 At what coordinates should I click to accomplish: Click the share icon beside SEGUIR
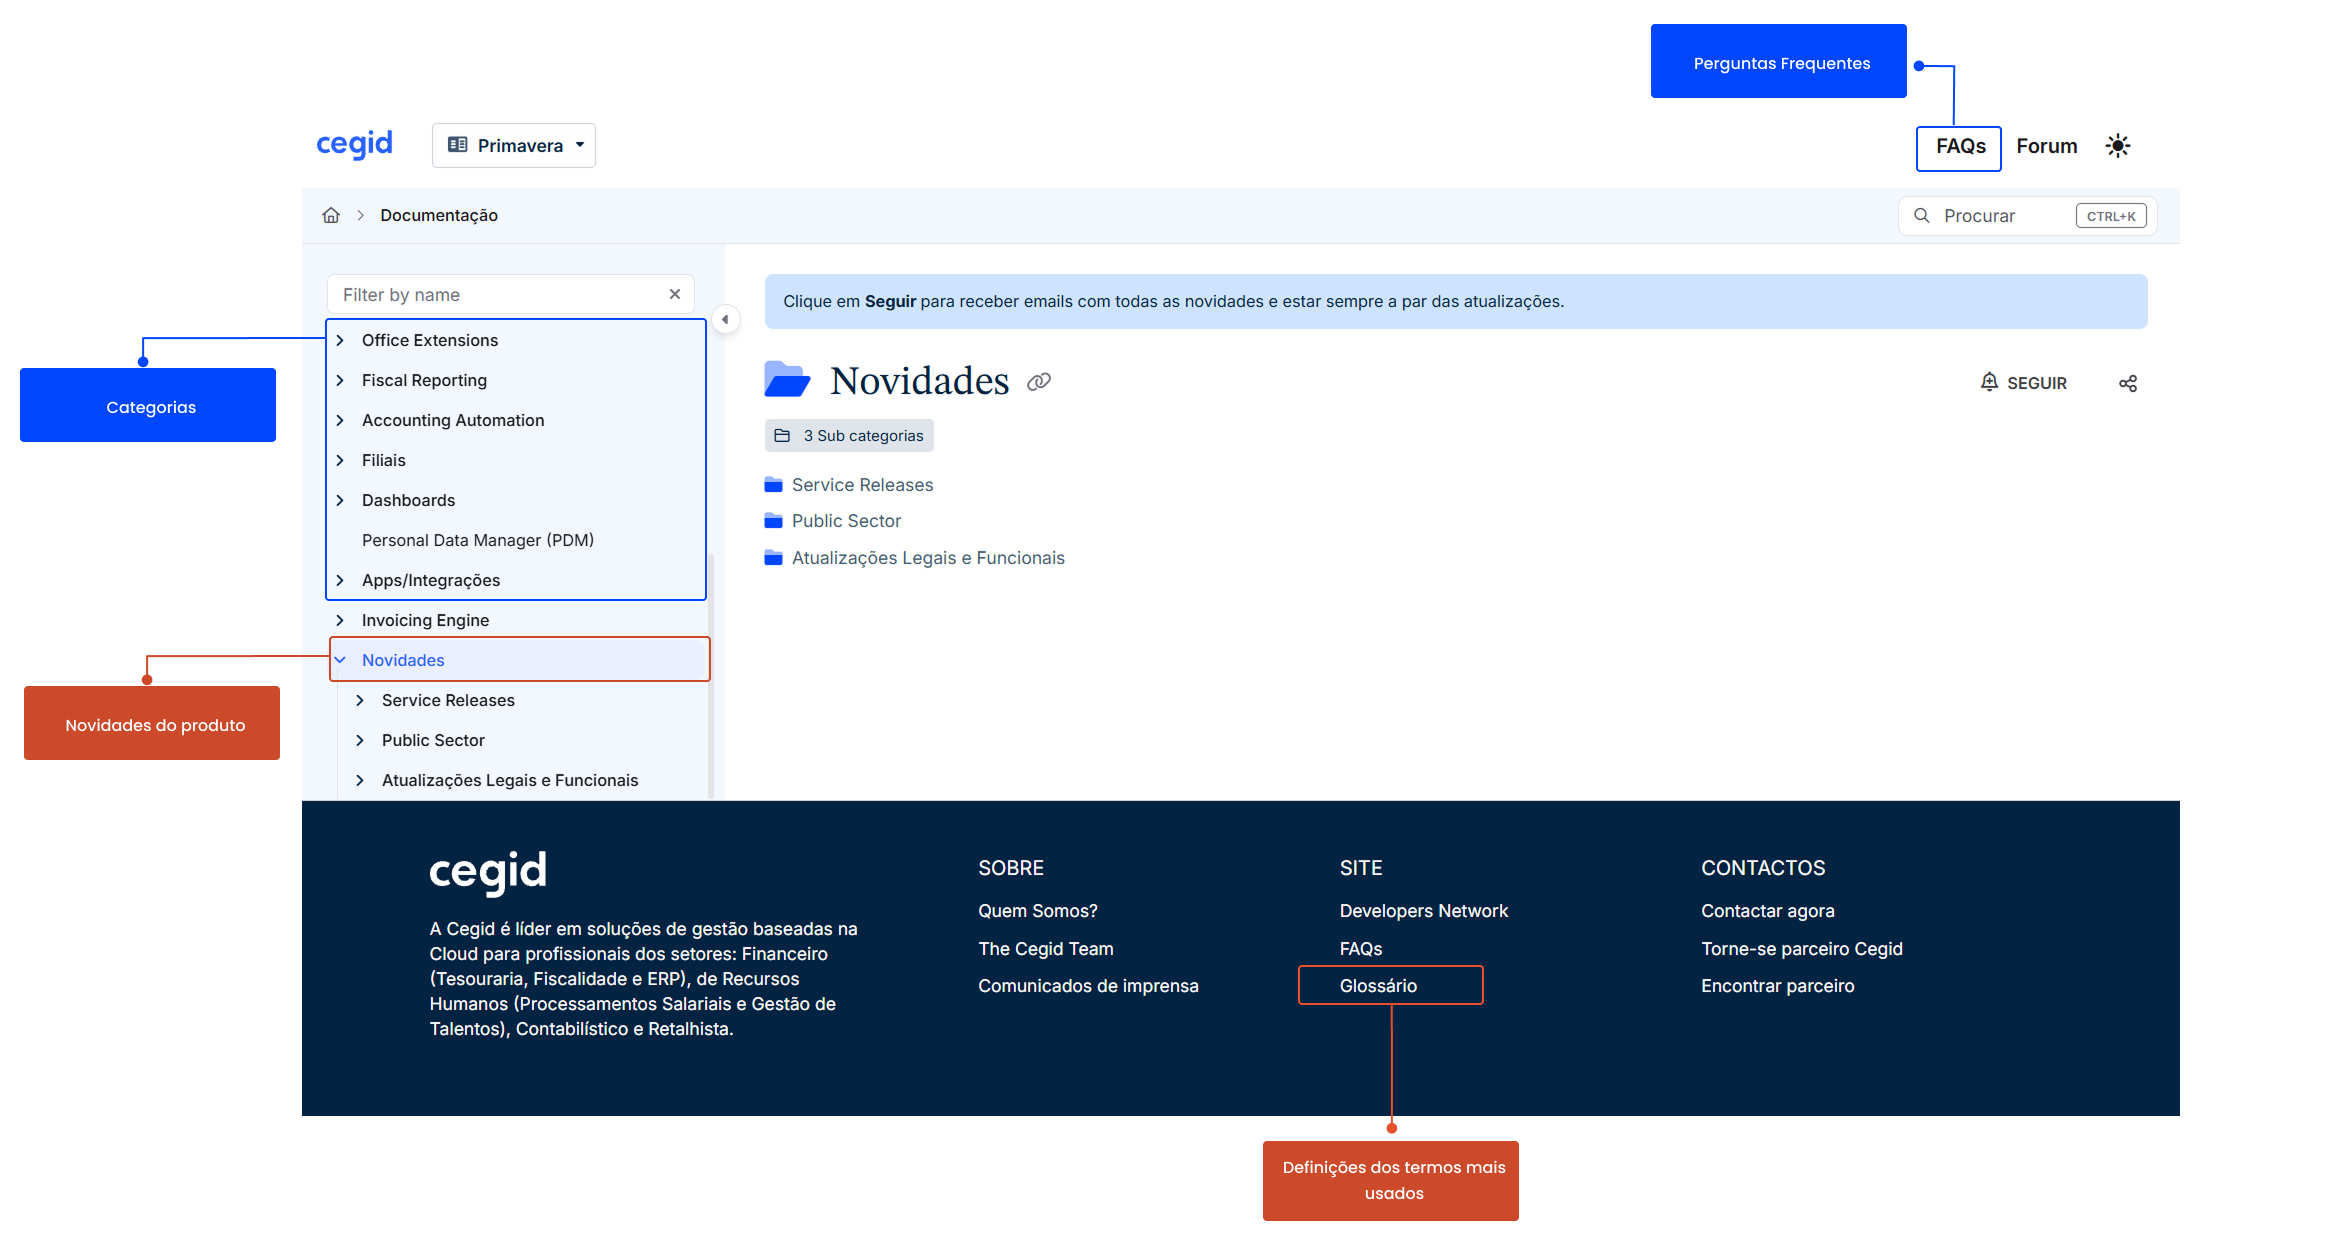click(2128, 383)
